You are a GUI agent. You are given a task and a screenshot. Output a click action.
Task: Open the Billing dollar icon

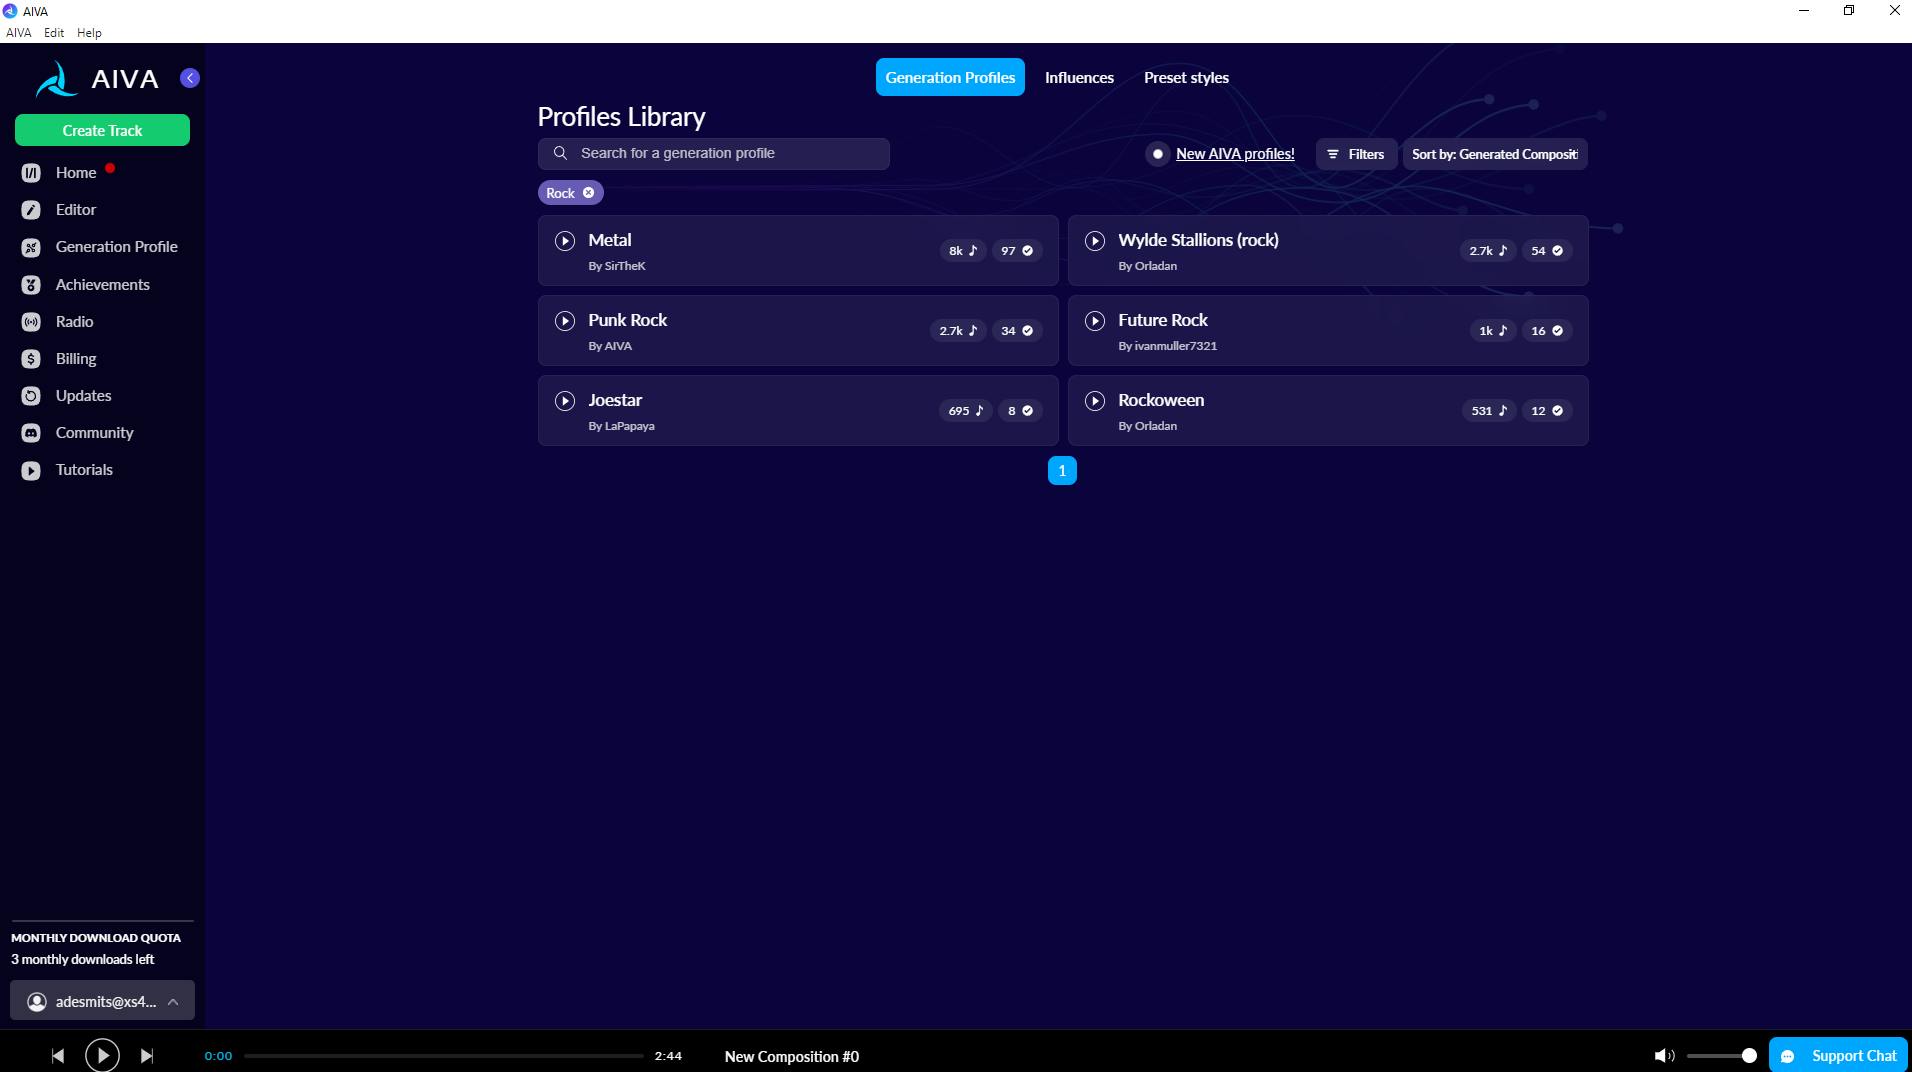(31, 359)
